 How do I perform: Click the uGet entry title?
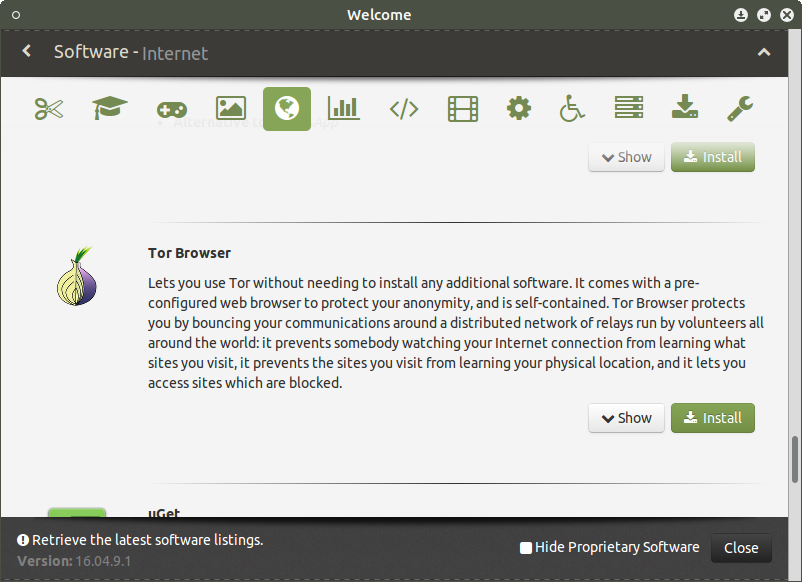[x=164, y=512]
